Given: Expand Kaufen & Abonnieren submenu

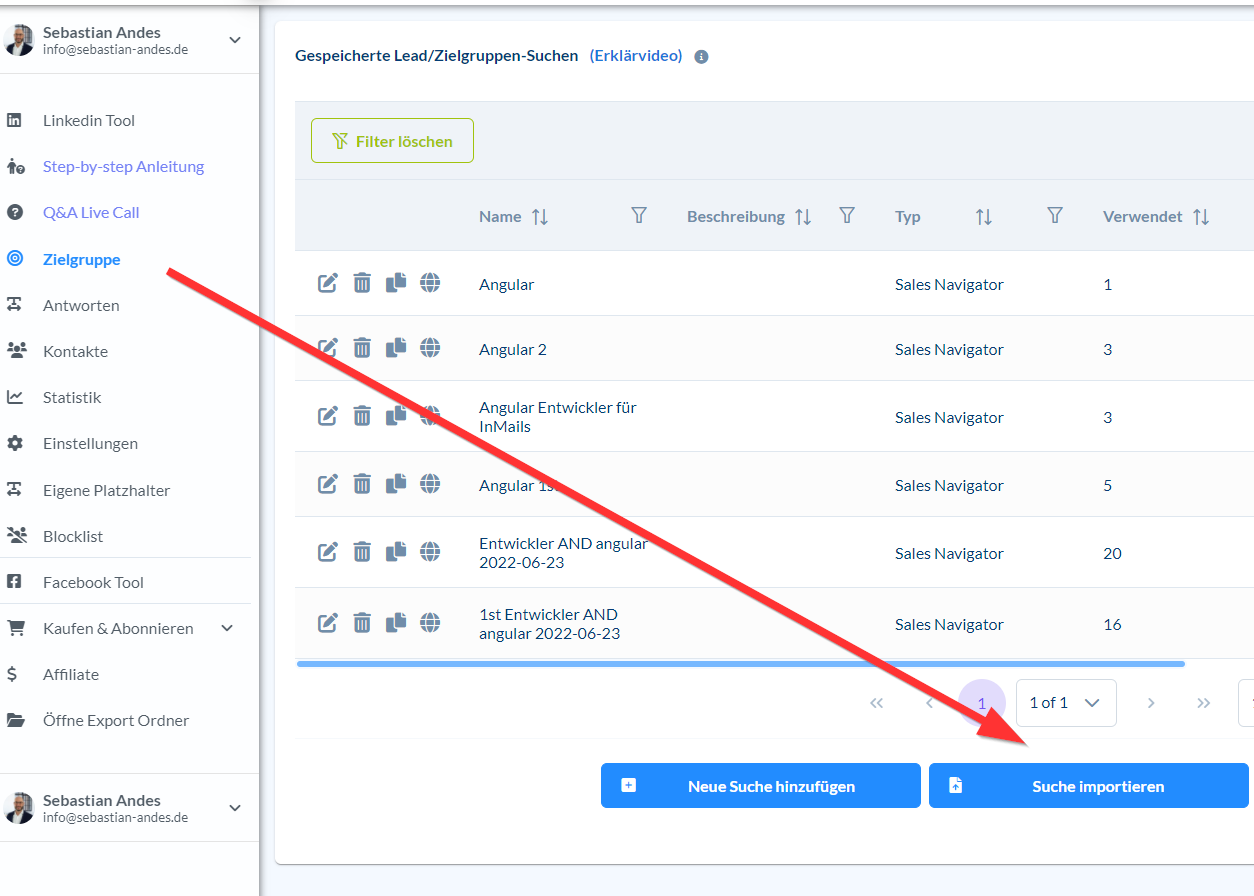Looking at the screenshot, I should coord(227,628).
